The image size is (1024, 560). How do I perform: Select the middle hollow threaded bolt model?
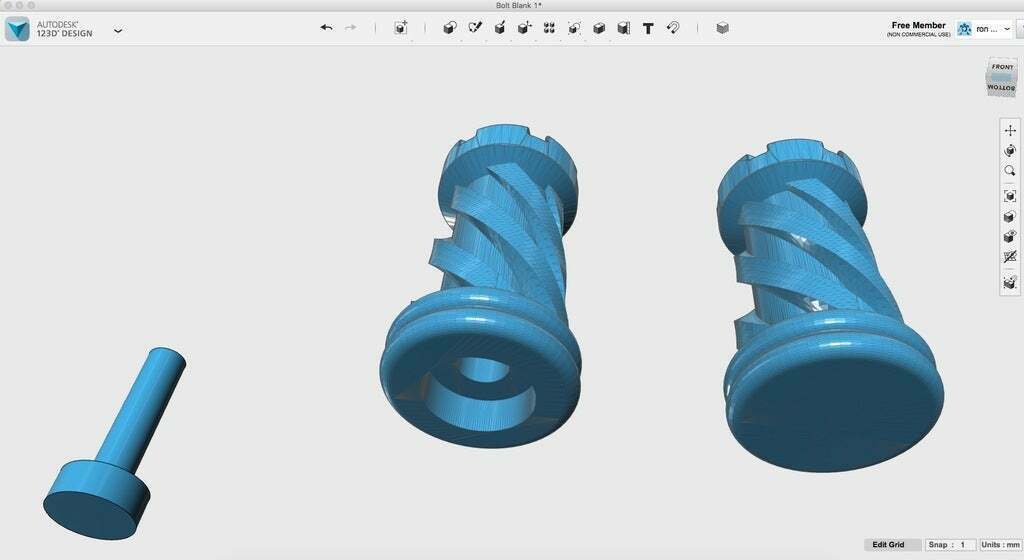(481, 286)
